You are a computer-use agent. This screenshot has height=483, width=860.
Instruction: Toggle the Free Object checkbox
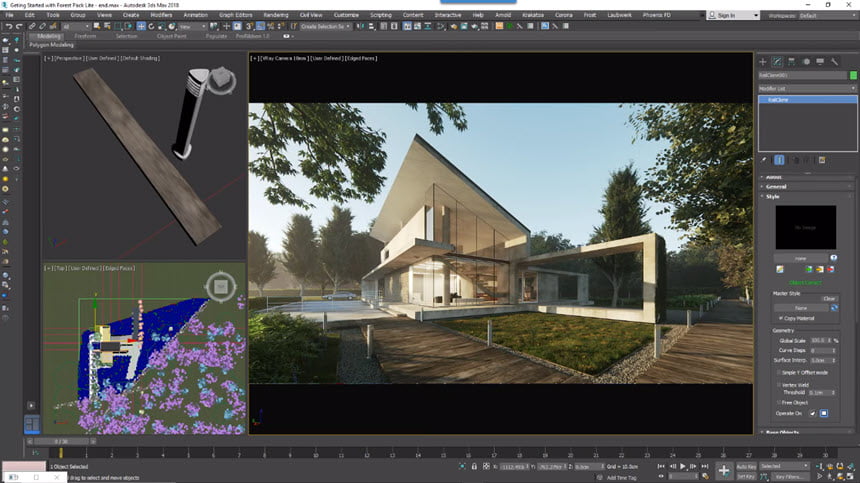pyautogui.click(x=779, y=402)
